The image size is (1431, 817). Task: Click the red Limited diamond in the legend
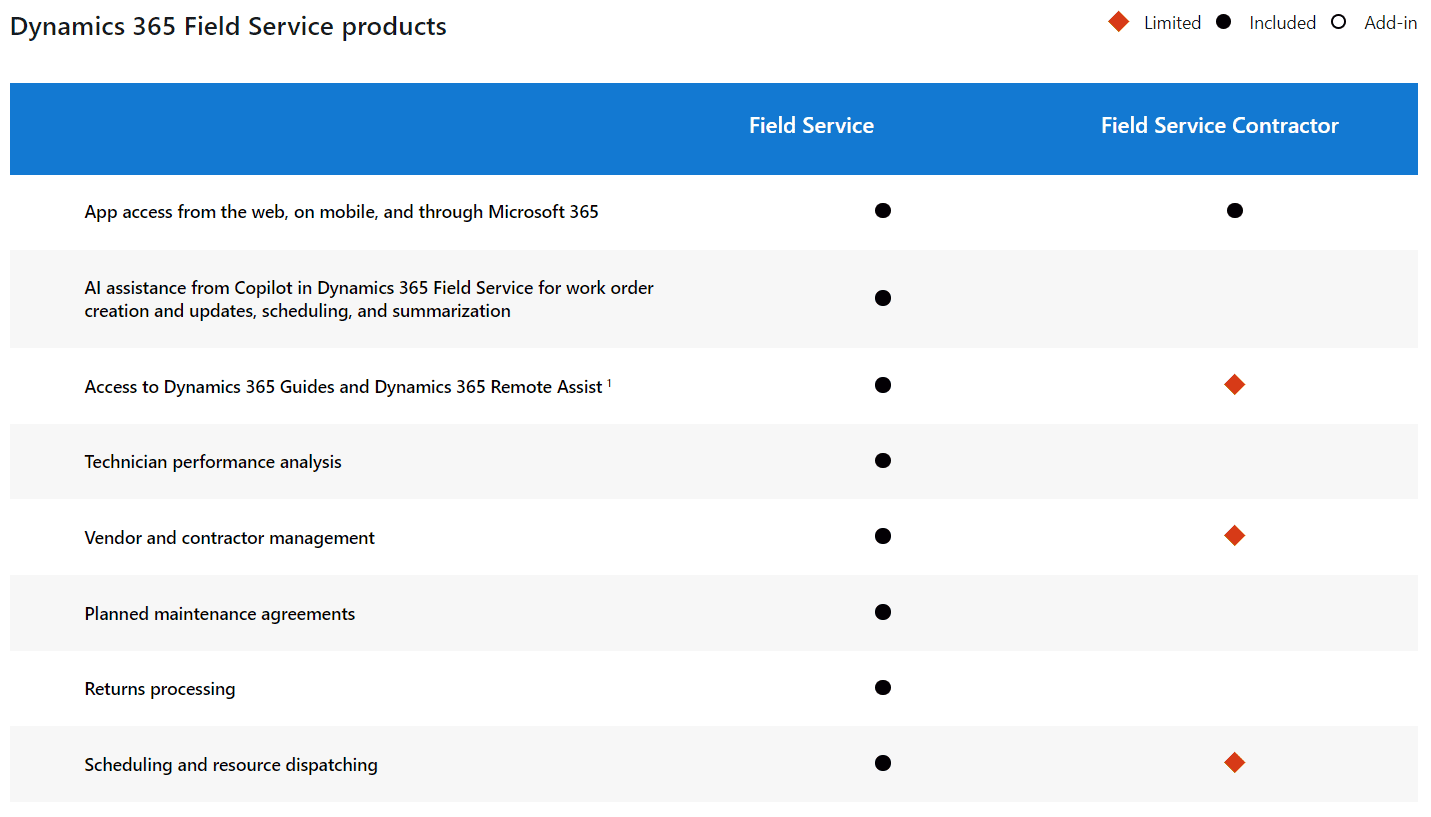pos(1118,22)
